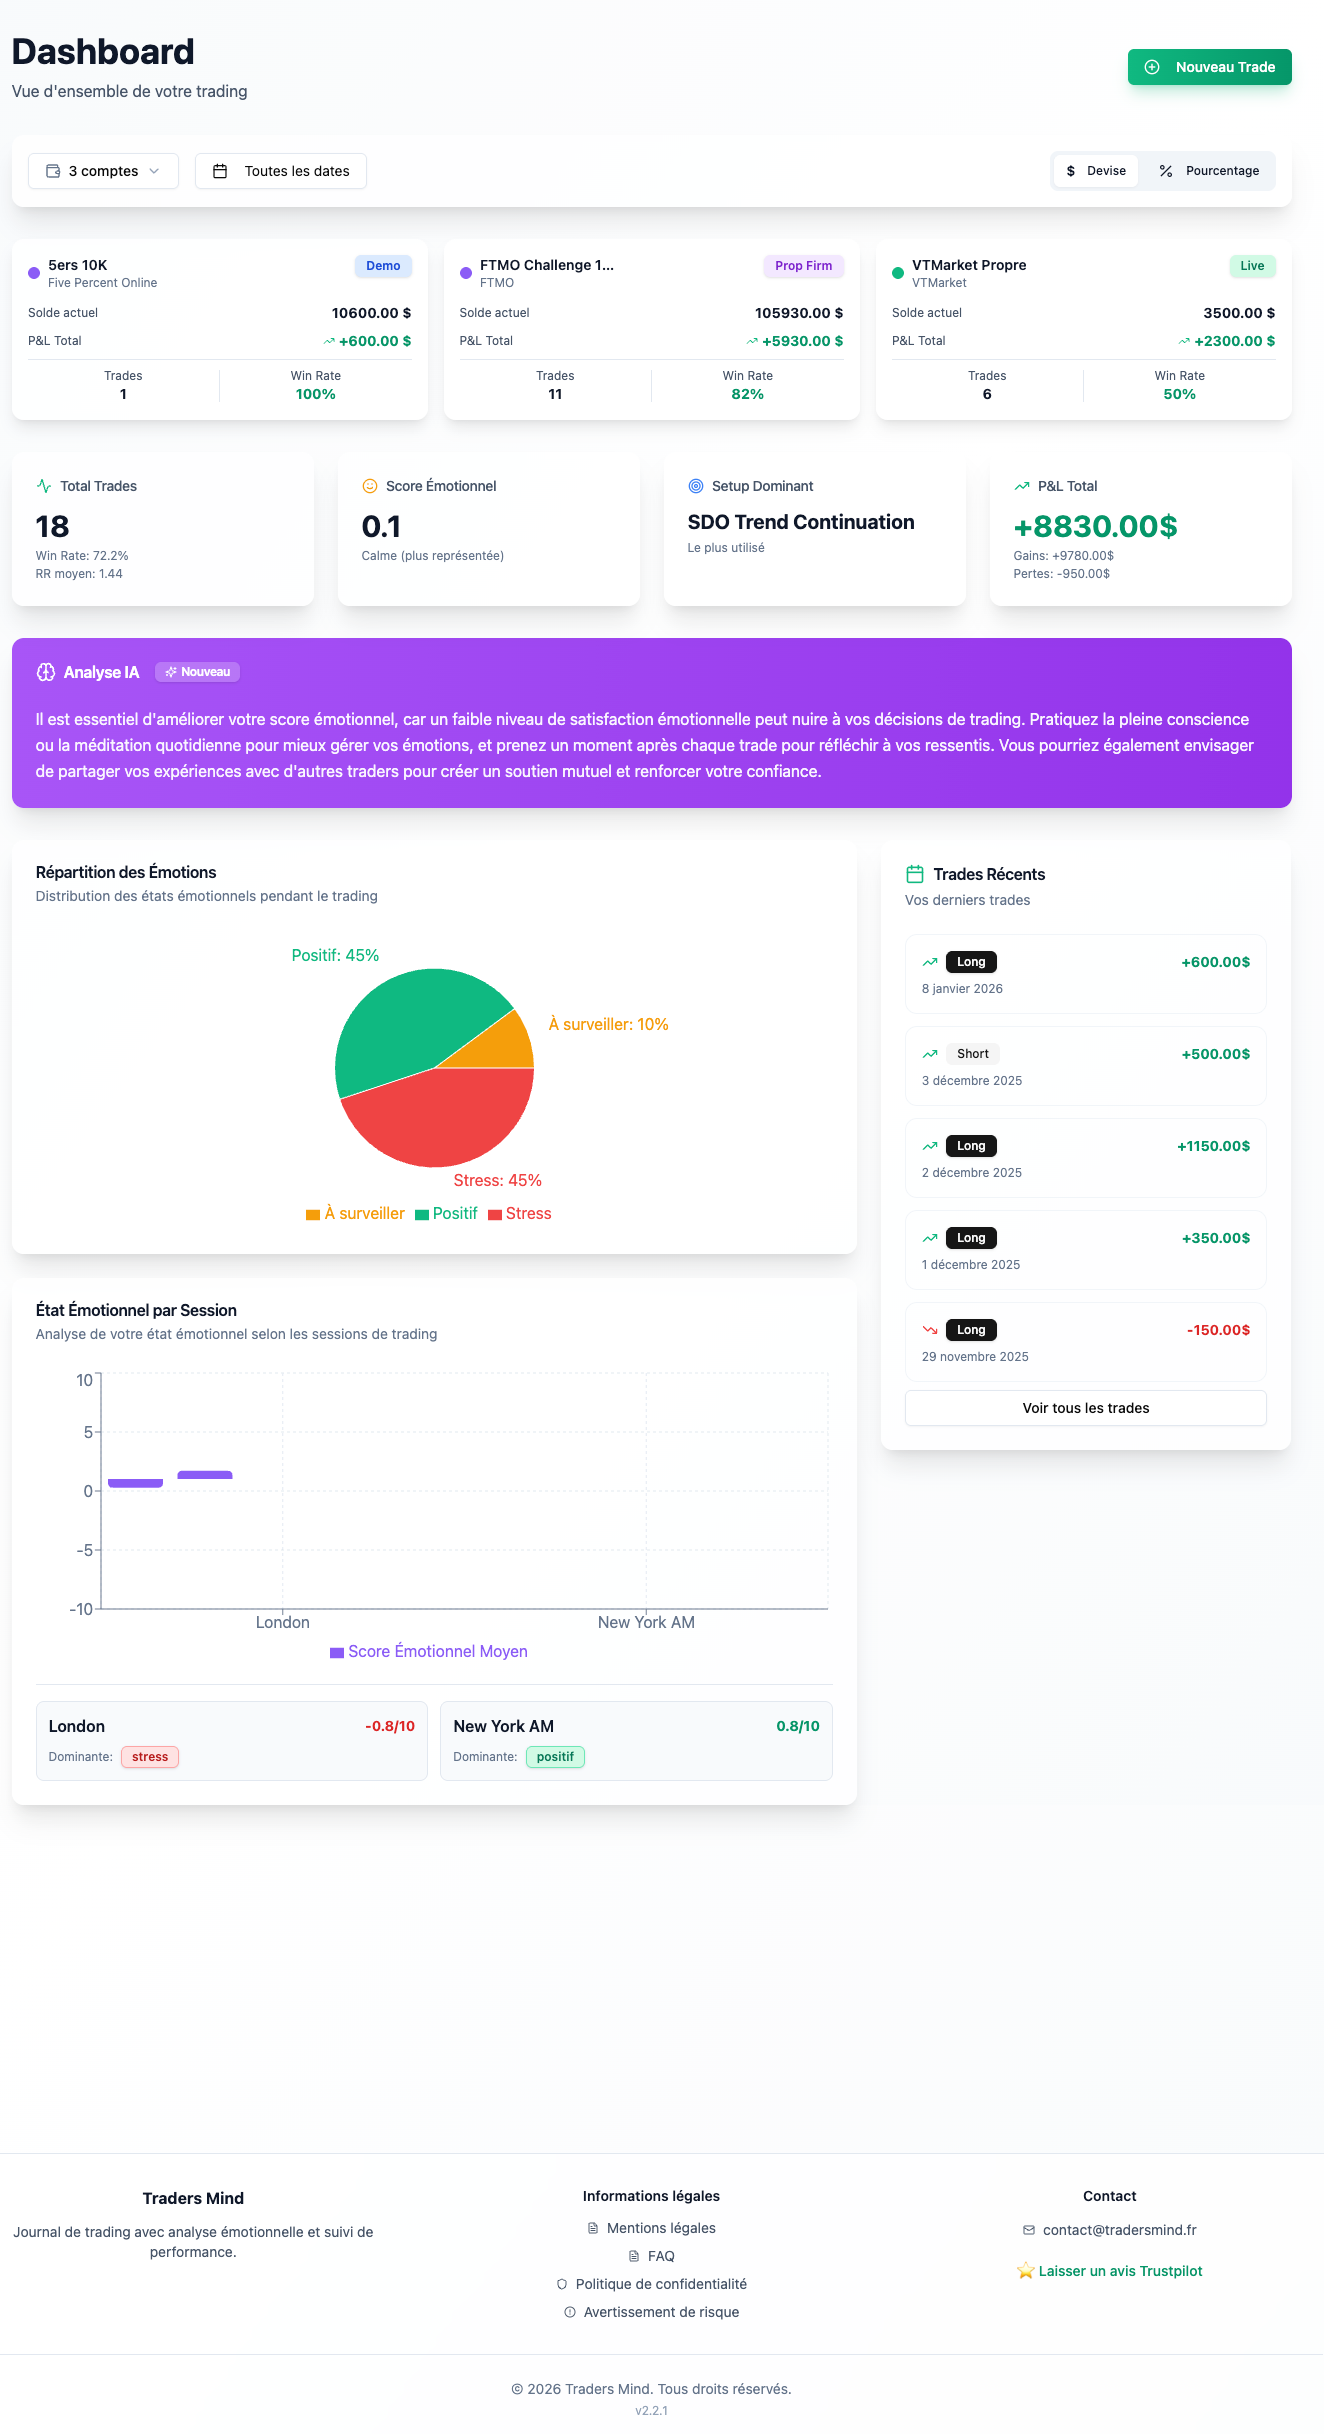Click up-trend icon on +500.00$ trade
The image size is (1324, 2434).
pos(930,1054)
